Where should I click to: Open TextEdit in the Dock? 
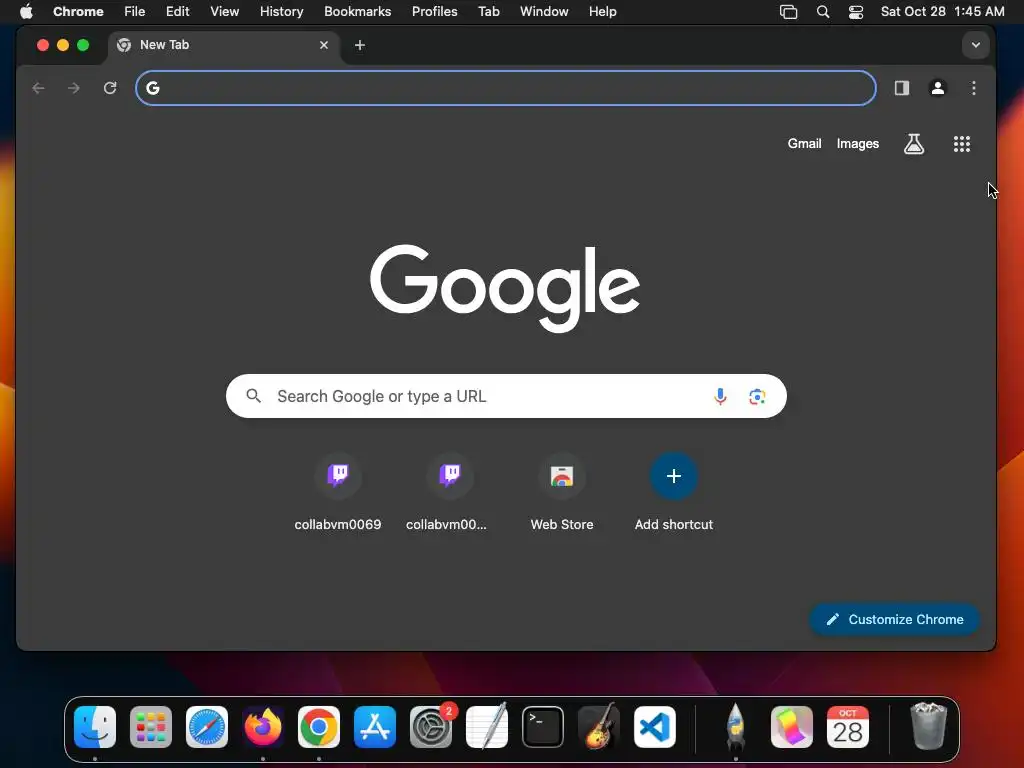(x=487, y=727)
